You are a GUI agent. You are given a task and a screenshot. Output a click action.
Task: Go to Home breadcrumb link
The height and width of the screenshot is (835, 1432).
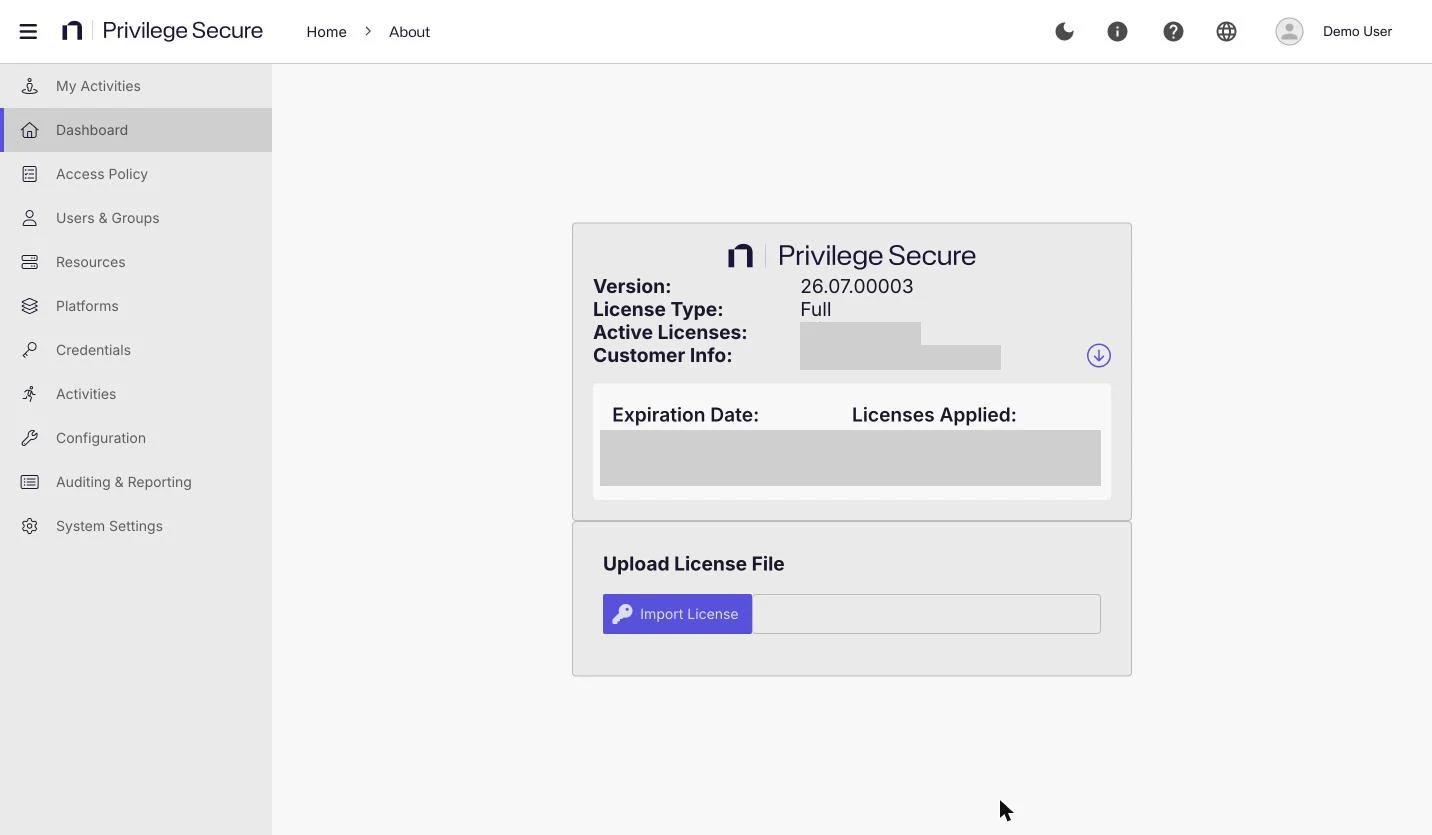point(326,32)
